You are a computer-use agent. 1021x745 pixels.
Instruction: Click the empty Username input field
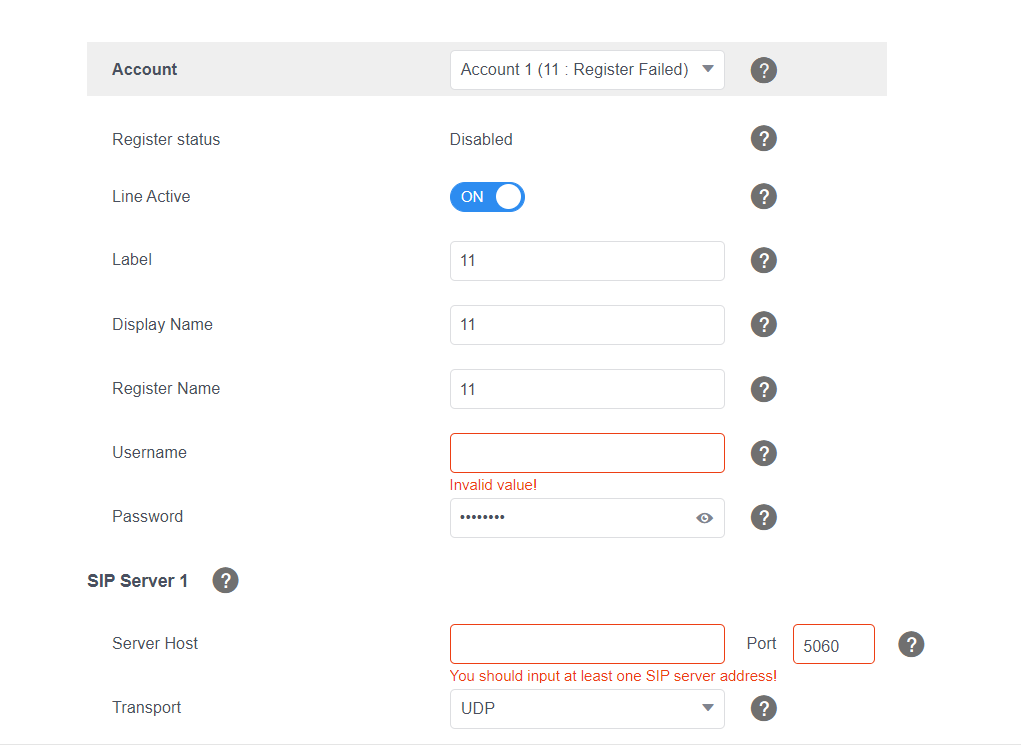tap(586, 453)
